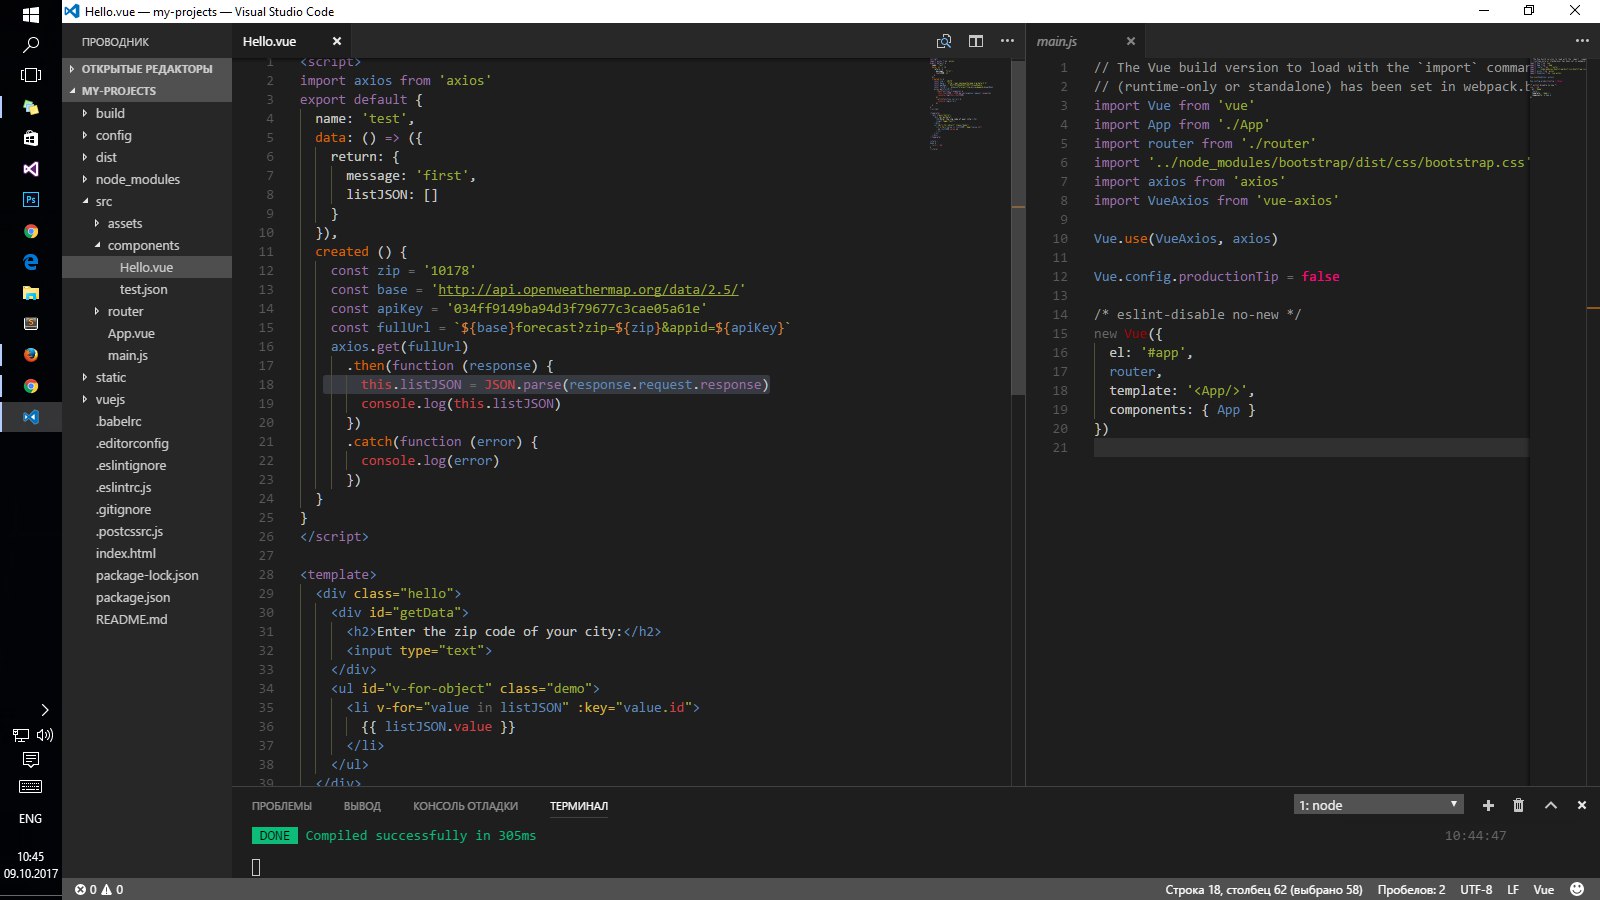Switch to Visual Studio in the taskbar
Viewport: 1600px width, 900px height.
point(31,169)
